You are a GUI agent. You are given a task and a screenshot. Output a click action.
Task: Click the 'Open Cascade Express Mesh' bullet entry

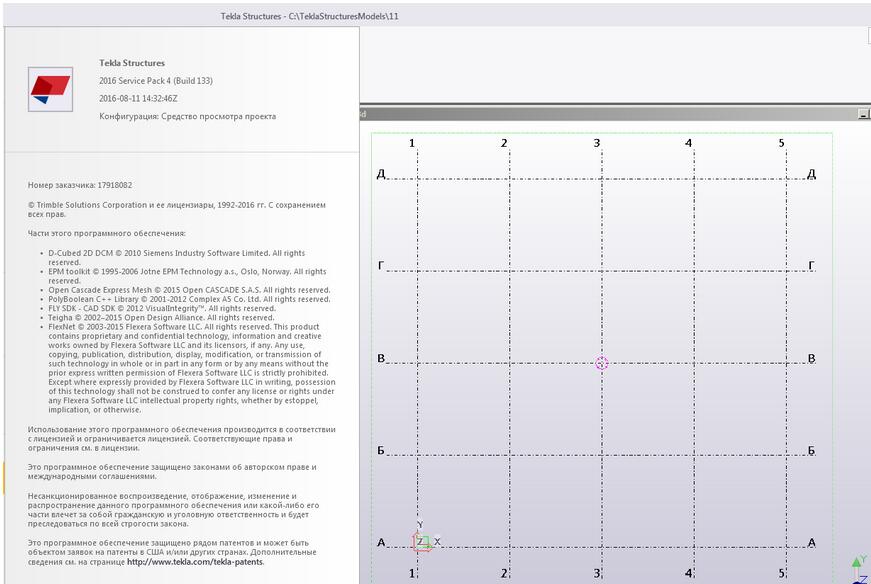189,290
